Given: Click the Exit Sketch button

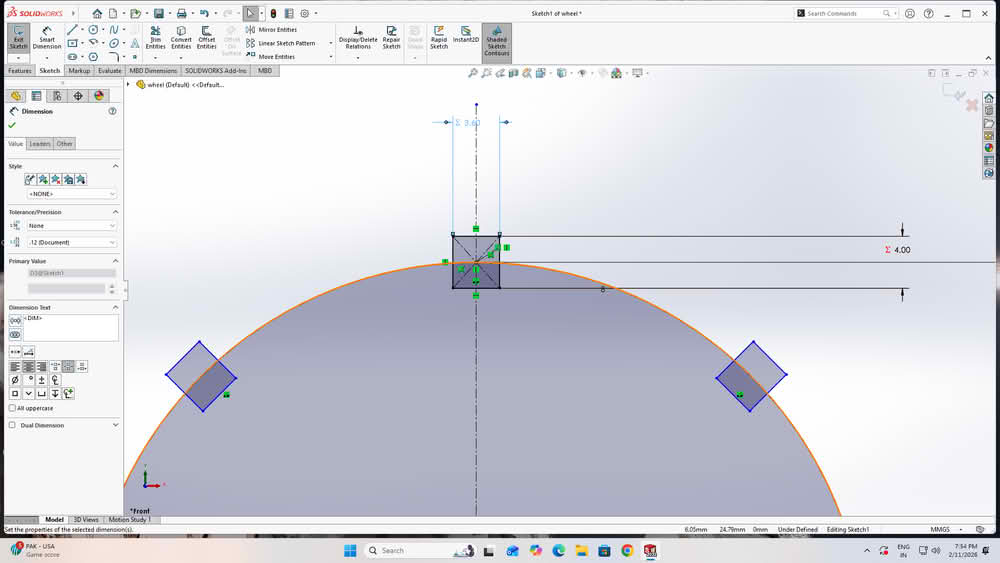Looking at the screenshot, I should pos(18,38).
